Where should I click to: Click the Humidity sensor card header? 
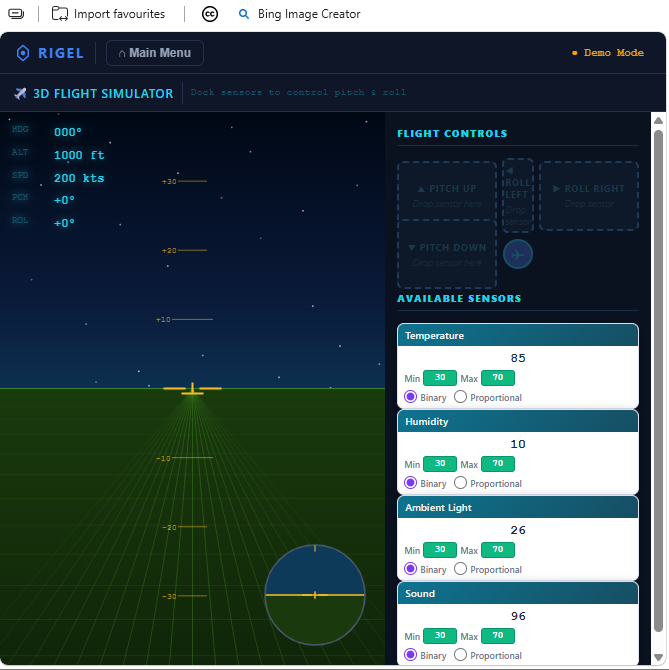(518, 421)
